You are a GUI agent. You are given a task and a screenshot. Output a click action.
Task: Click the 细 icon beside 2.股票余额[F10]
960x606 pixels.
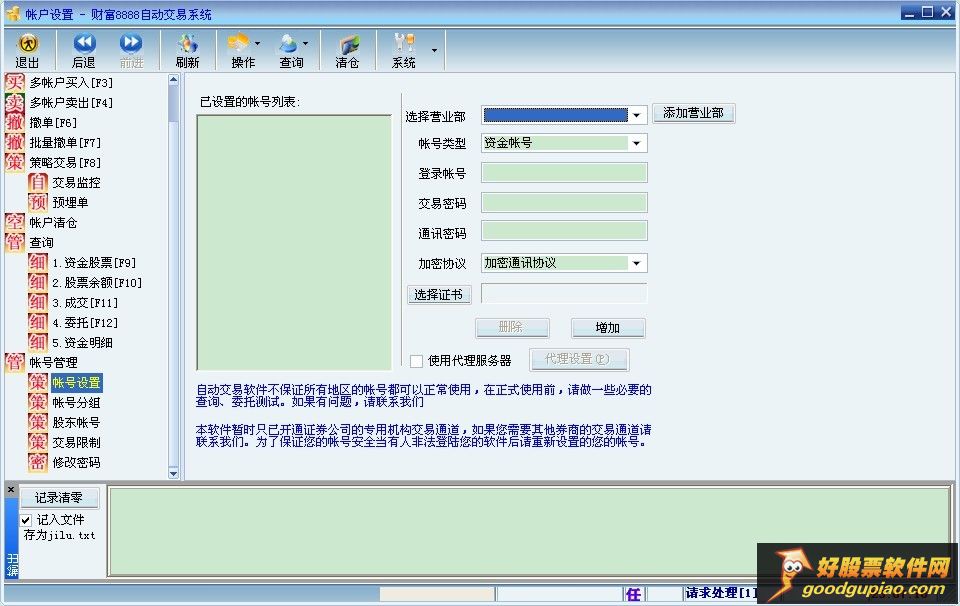coord(38,282)
